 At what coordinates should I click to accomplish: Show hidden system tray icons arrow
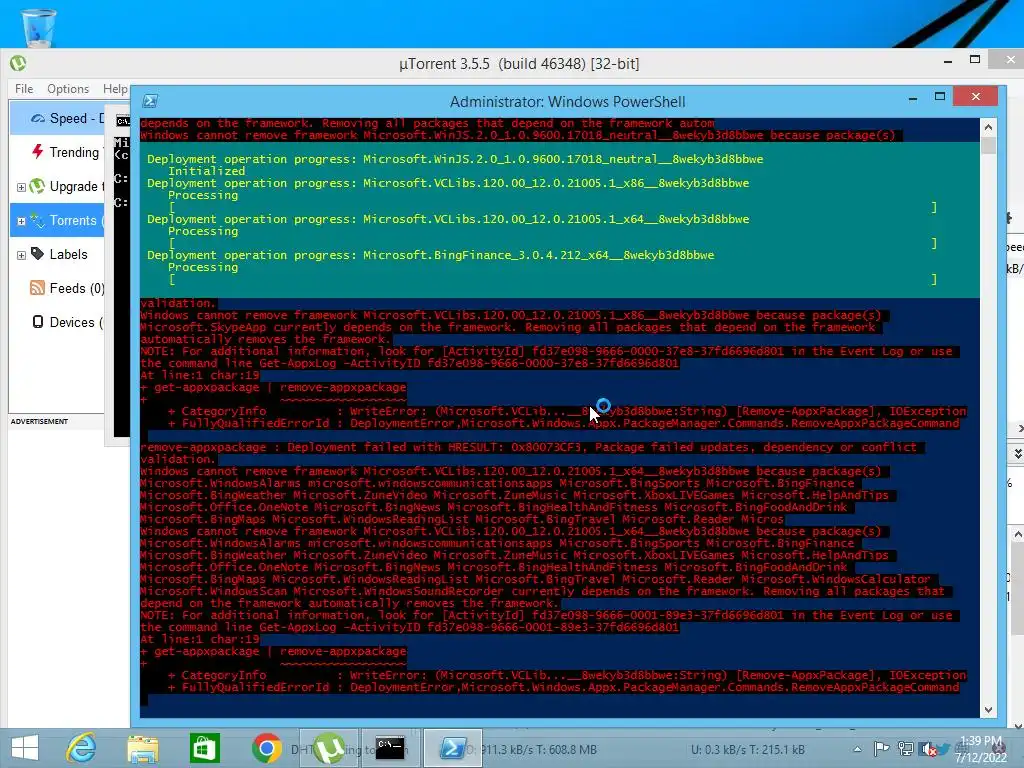click(x=857, y=749)
